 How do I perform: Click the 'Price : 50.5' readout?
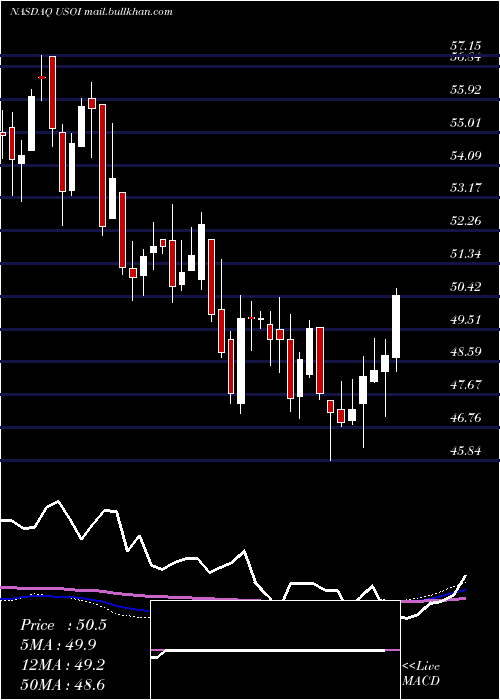click(x=63, y=625)
